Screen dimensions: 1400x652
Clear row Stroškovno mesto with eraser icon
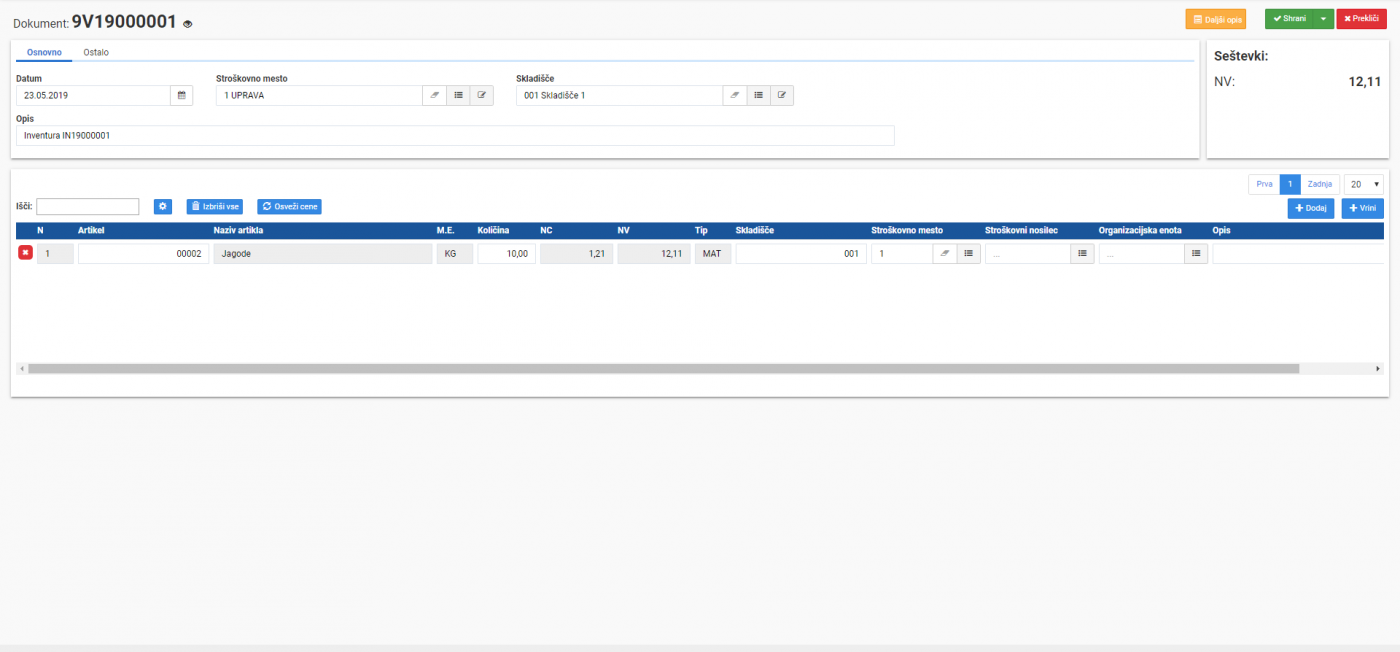(944, 254)
